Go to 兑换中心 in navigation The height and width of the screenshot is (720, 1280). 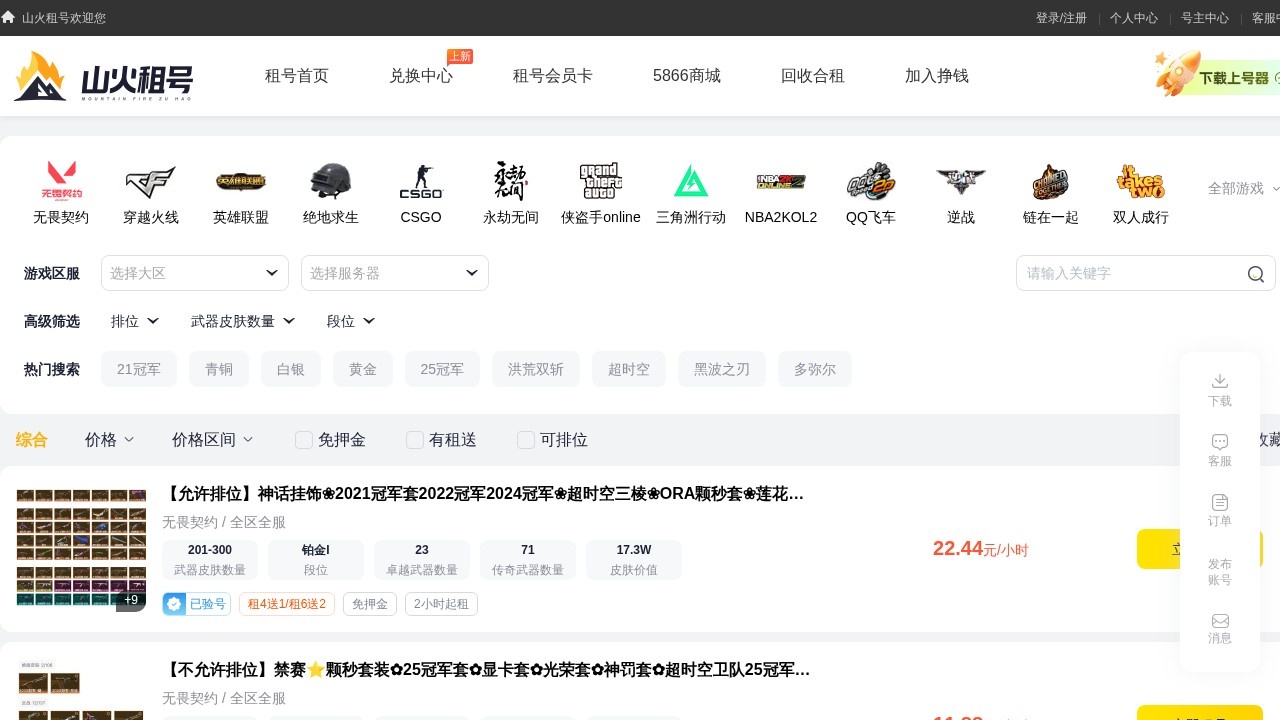(421, 76)
